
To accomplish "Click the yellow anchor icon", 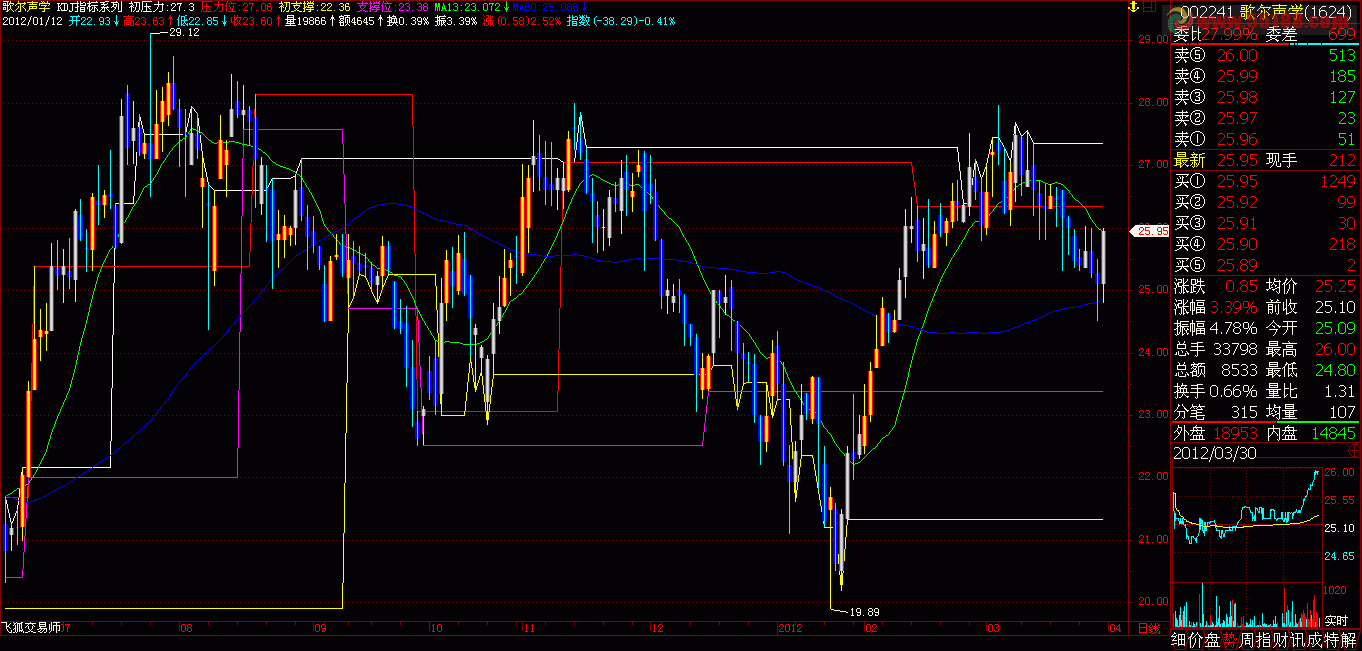I will tap(1131, 8).
